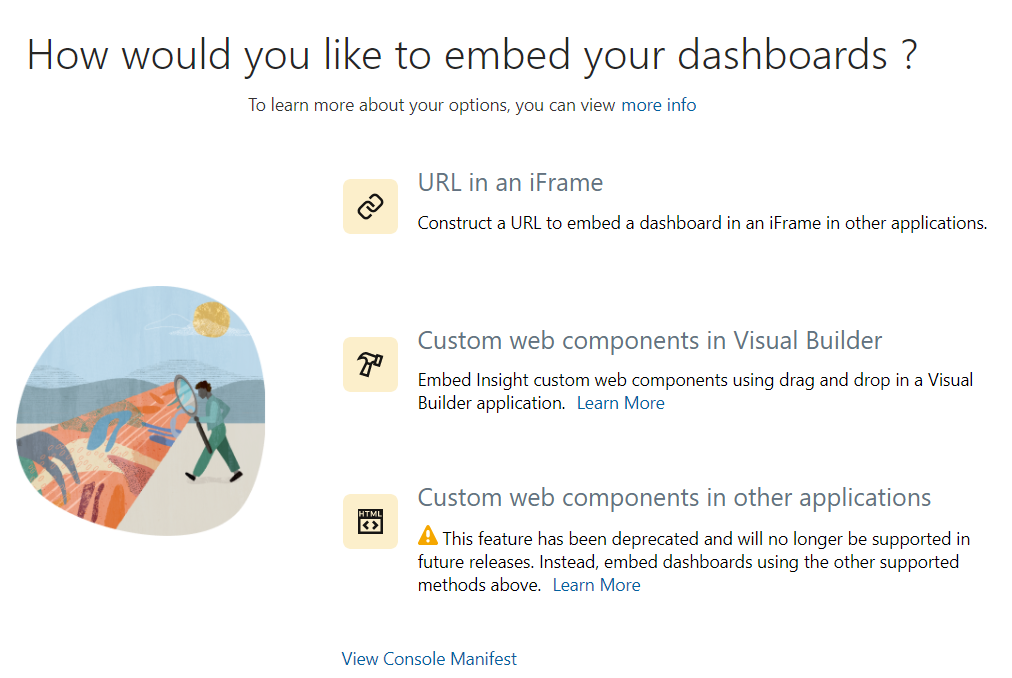Pick the deprecated custom web components icon
The width and height of the screenshot is (1012, 678).
(370, 521)
